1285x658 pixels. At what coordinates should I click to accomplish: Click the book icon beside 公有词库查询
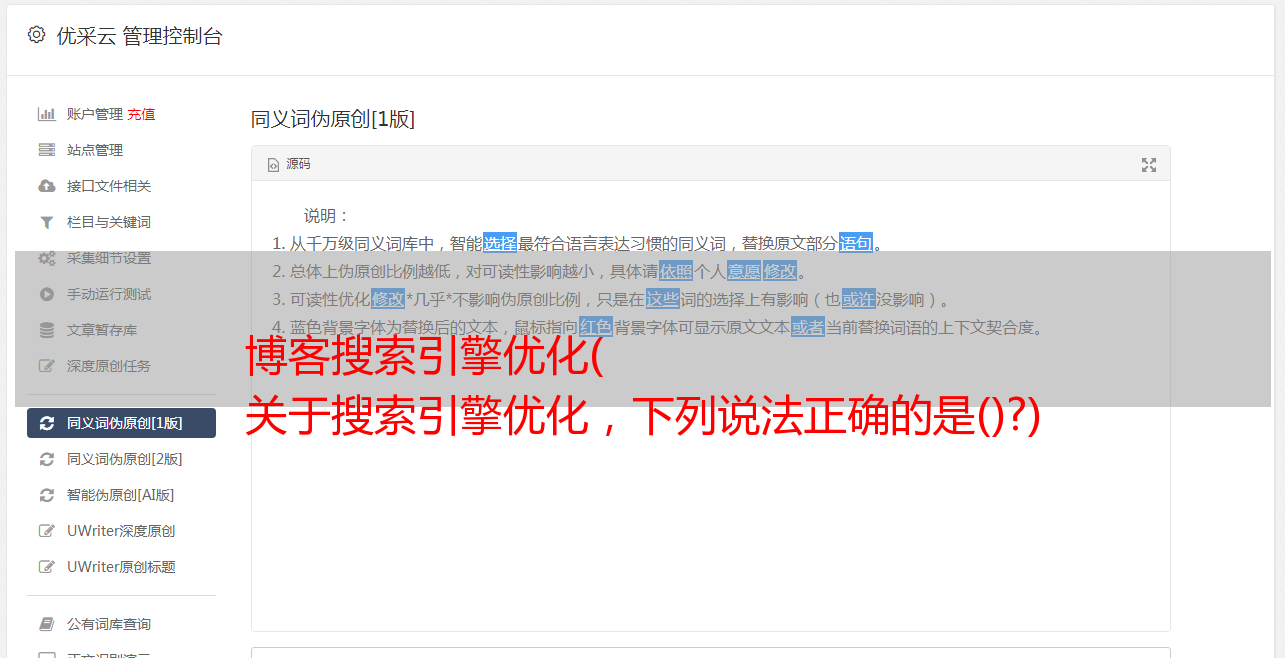point(46,624)
